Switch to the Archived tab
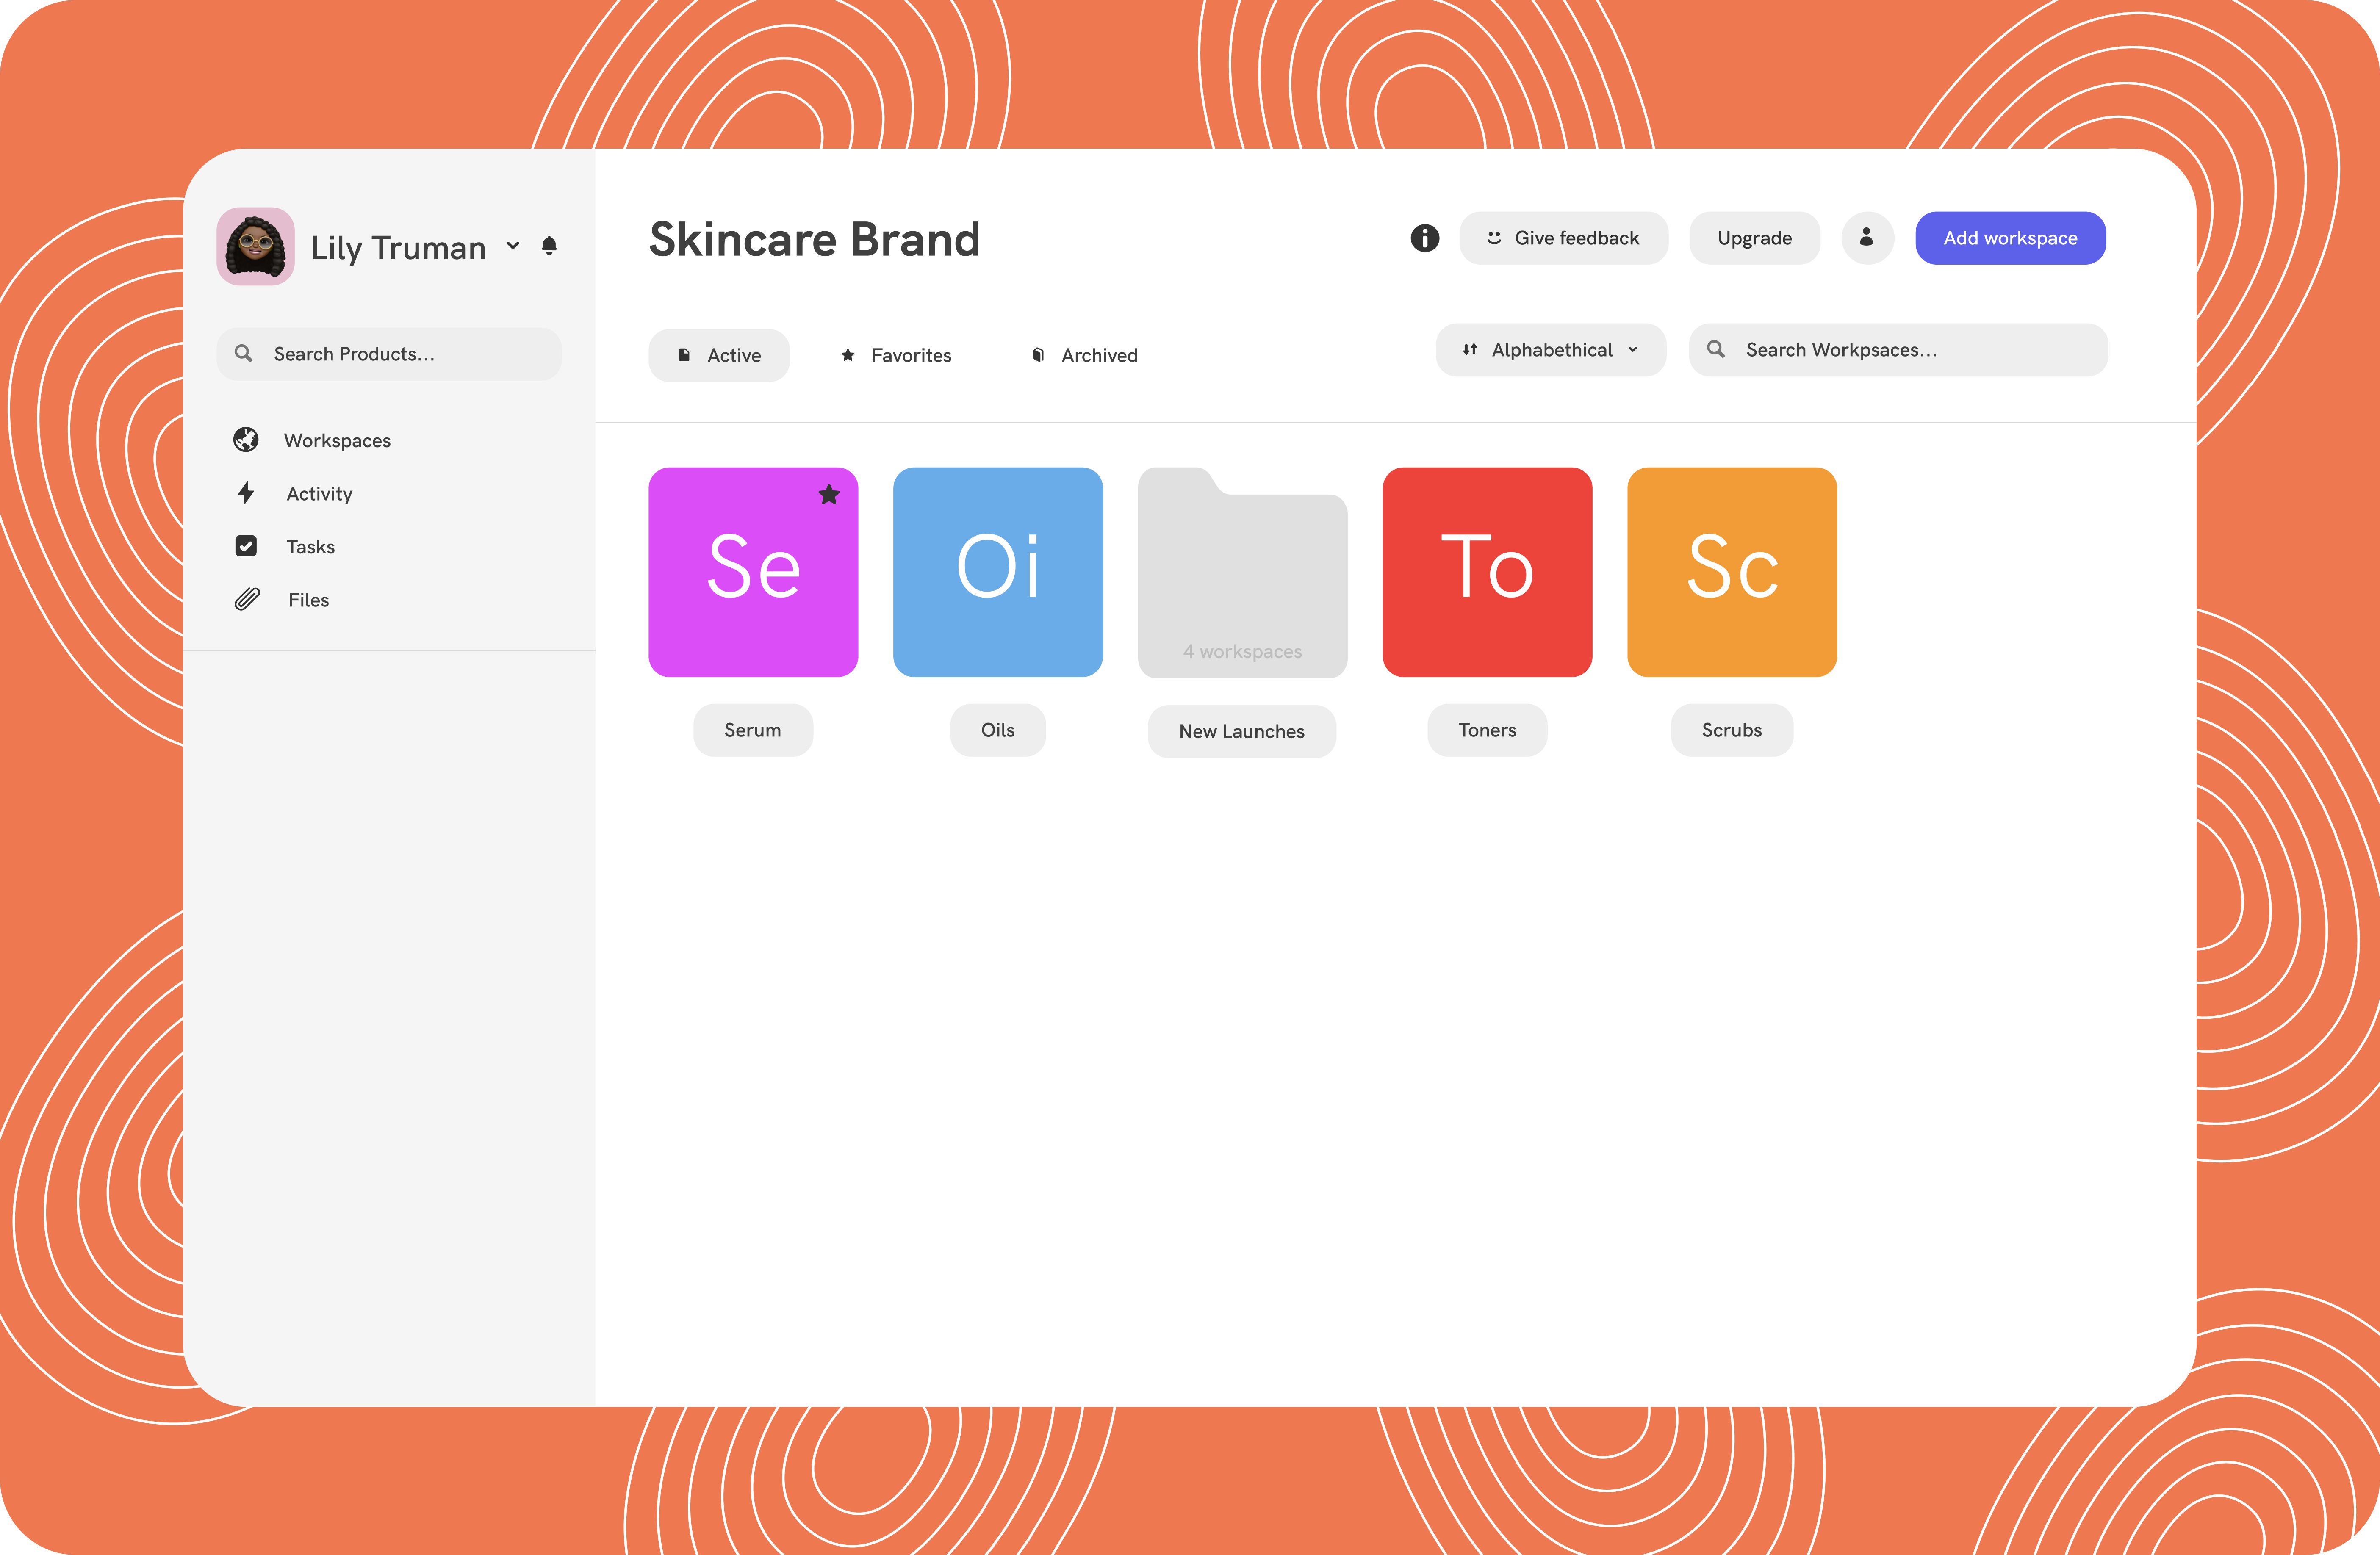The height and width of the screenshot is (1555, 2380). point(1085,355)
